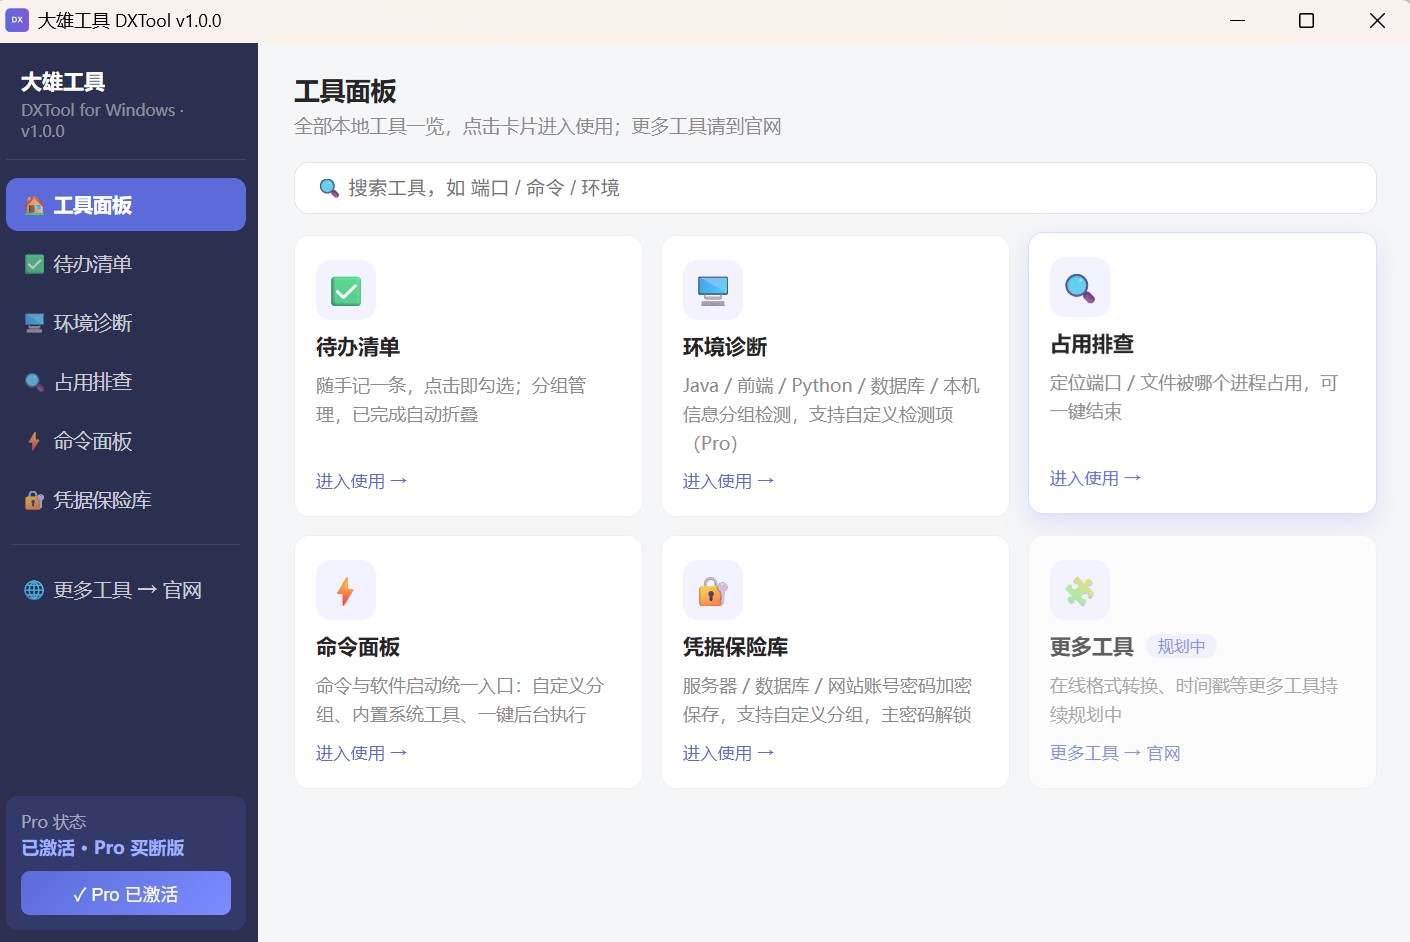The image size is (1410, 942).
Task: Click the globe icon beside 更多工具 → 官网
Action: click(34, 590)
